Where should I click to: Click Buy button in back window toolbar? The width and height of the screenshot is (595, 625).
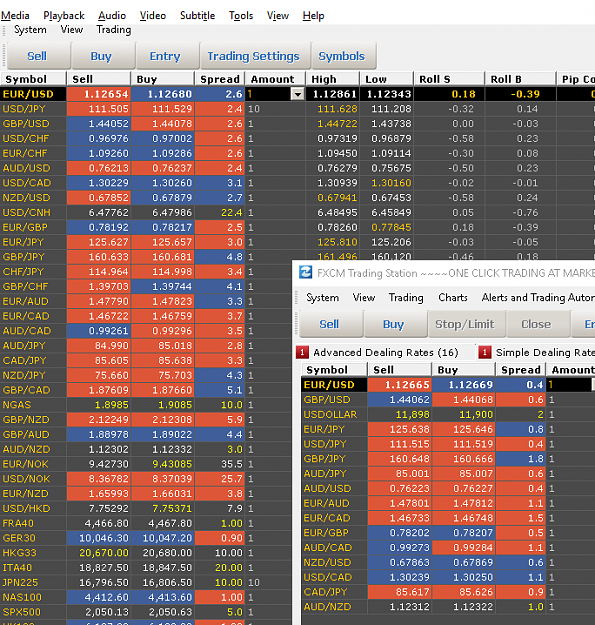101,56
